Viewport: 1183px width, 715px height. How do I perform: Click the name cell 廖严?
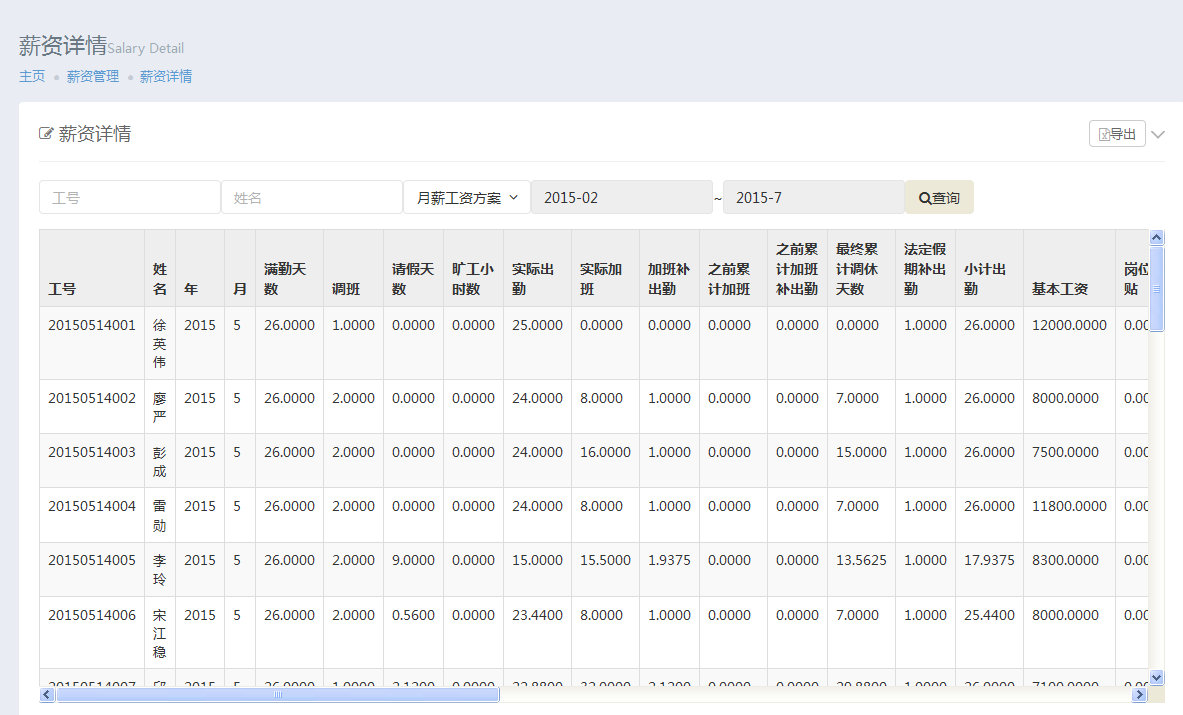point(160,407)
